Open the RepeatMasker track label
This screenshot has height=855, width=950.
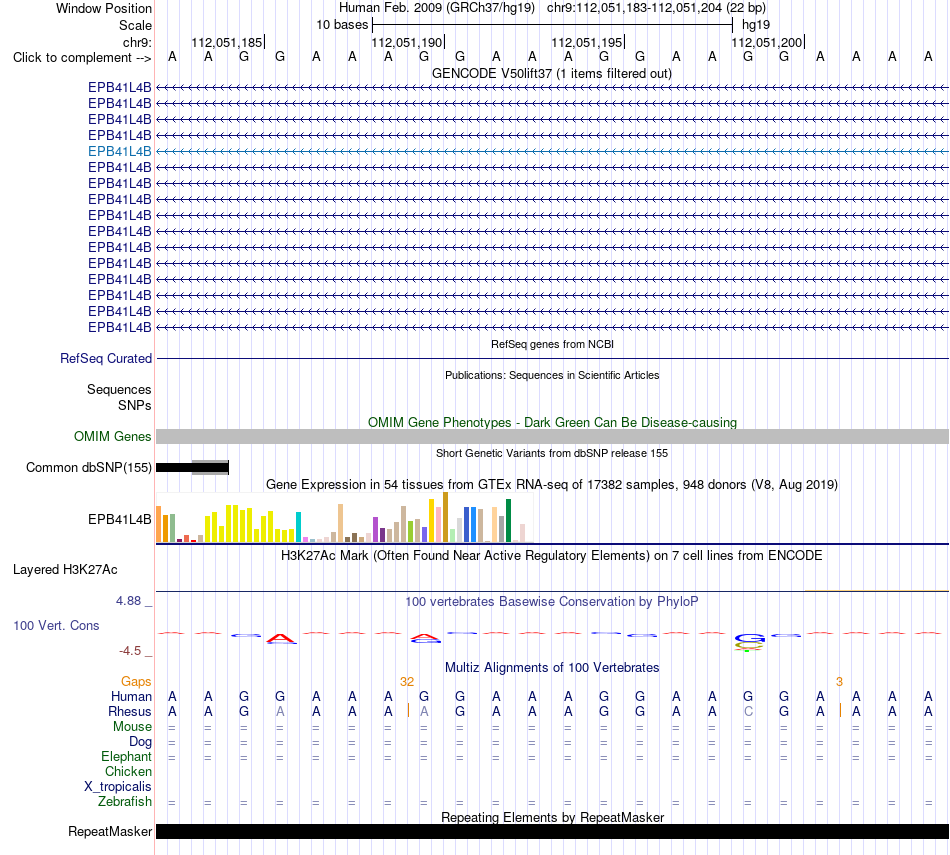point(110,831)
